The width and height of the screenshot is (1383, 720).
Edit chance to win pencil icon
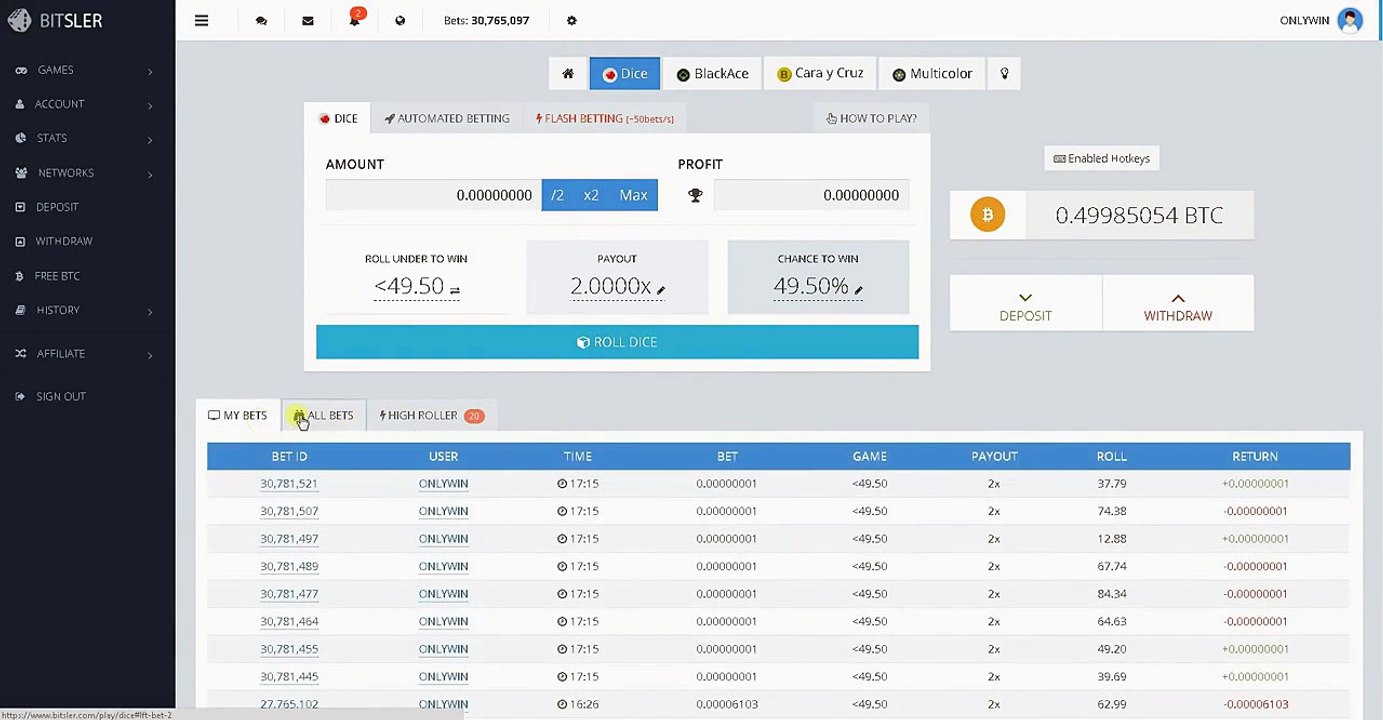coord(858,290)
